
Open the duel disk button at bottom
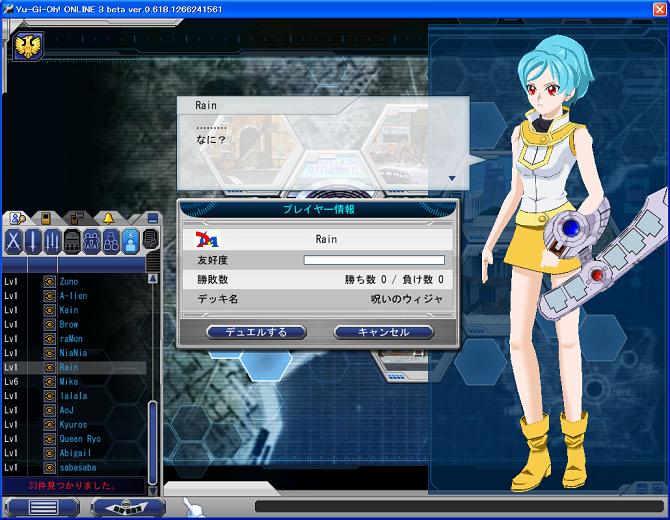127,508
